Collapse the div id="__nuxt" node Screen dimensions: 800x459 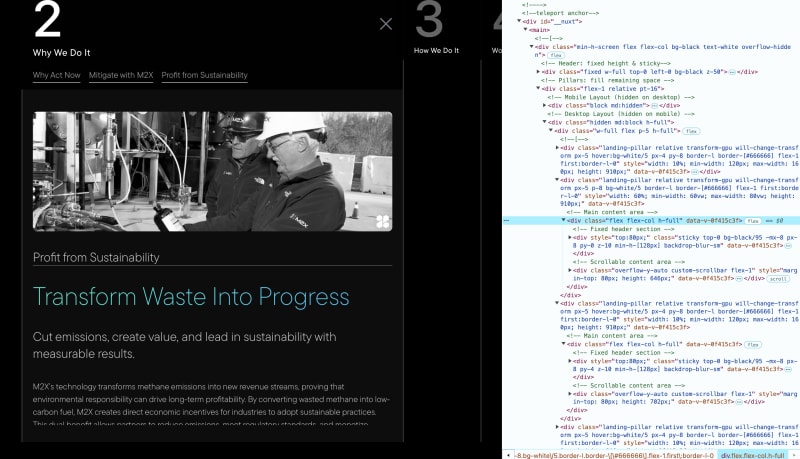pos(519,21)
